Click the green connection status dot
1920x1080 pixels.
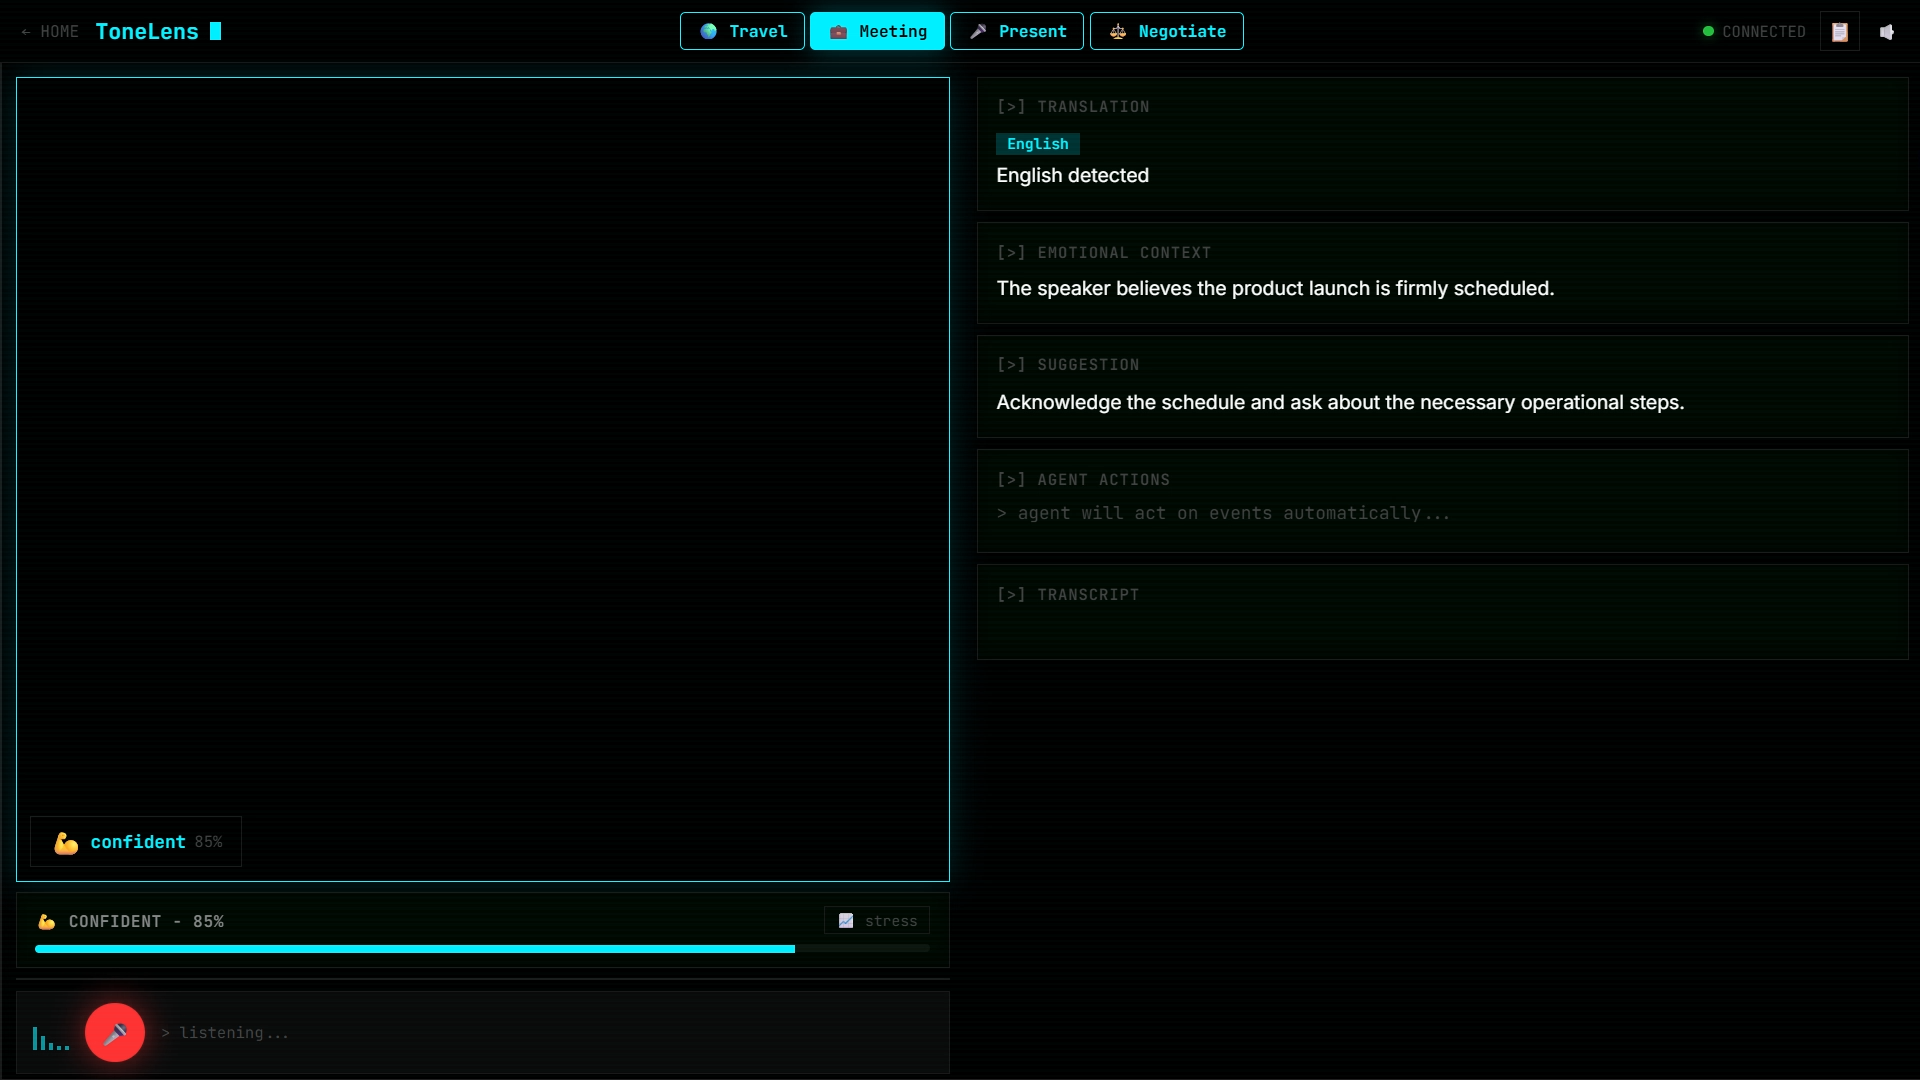click(1708, 32)
